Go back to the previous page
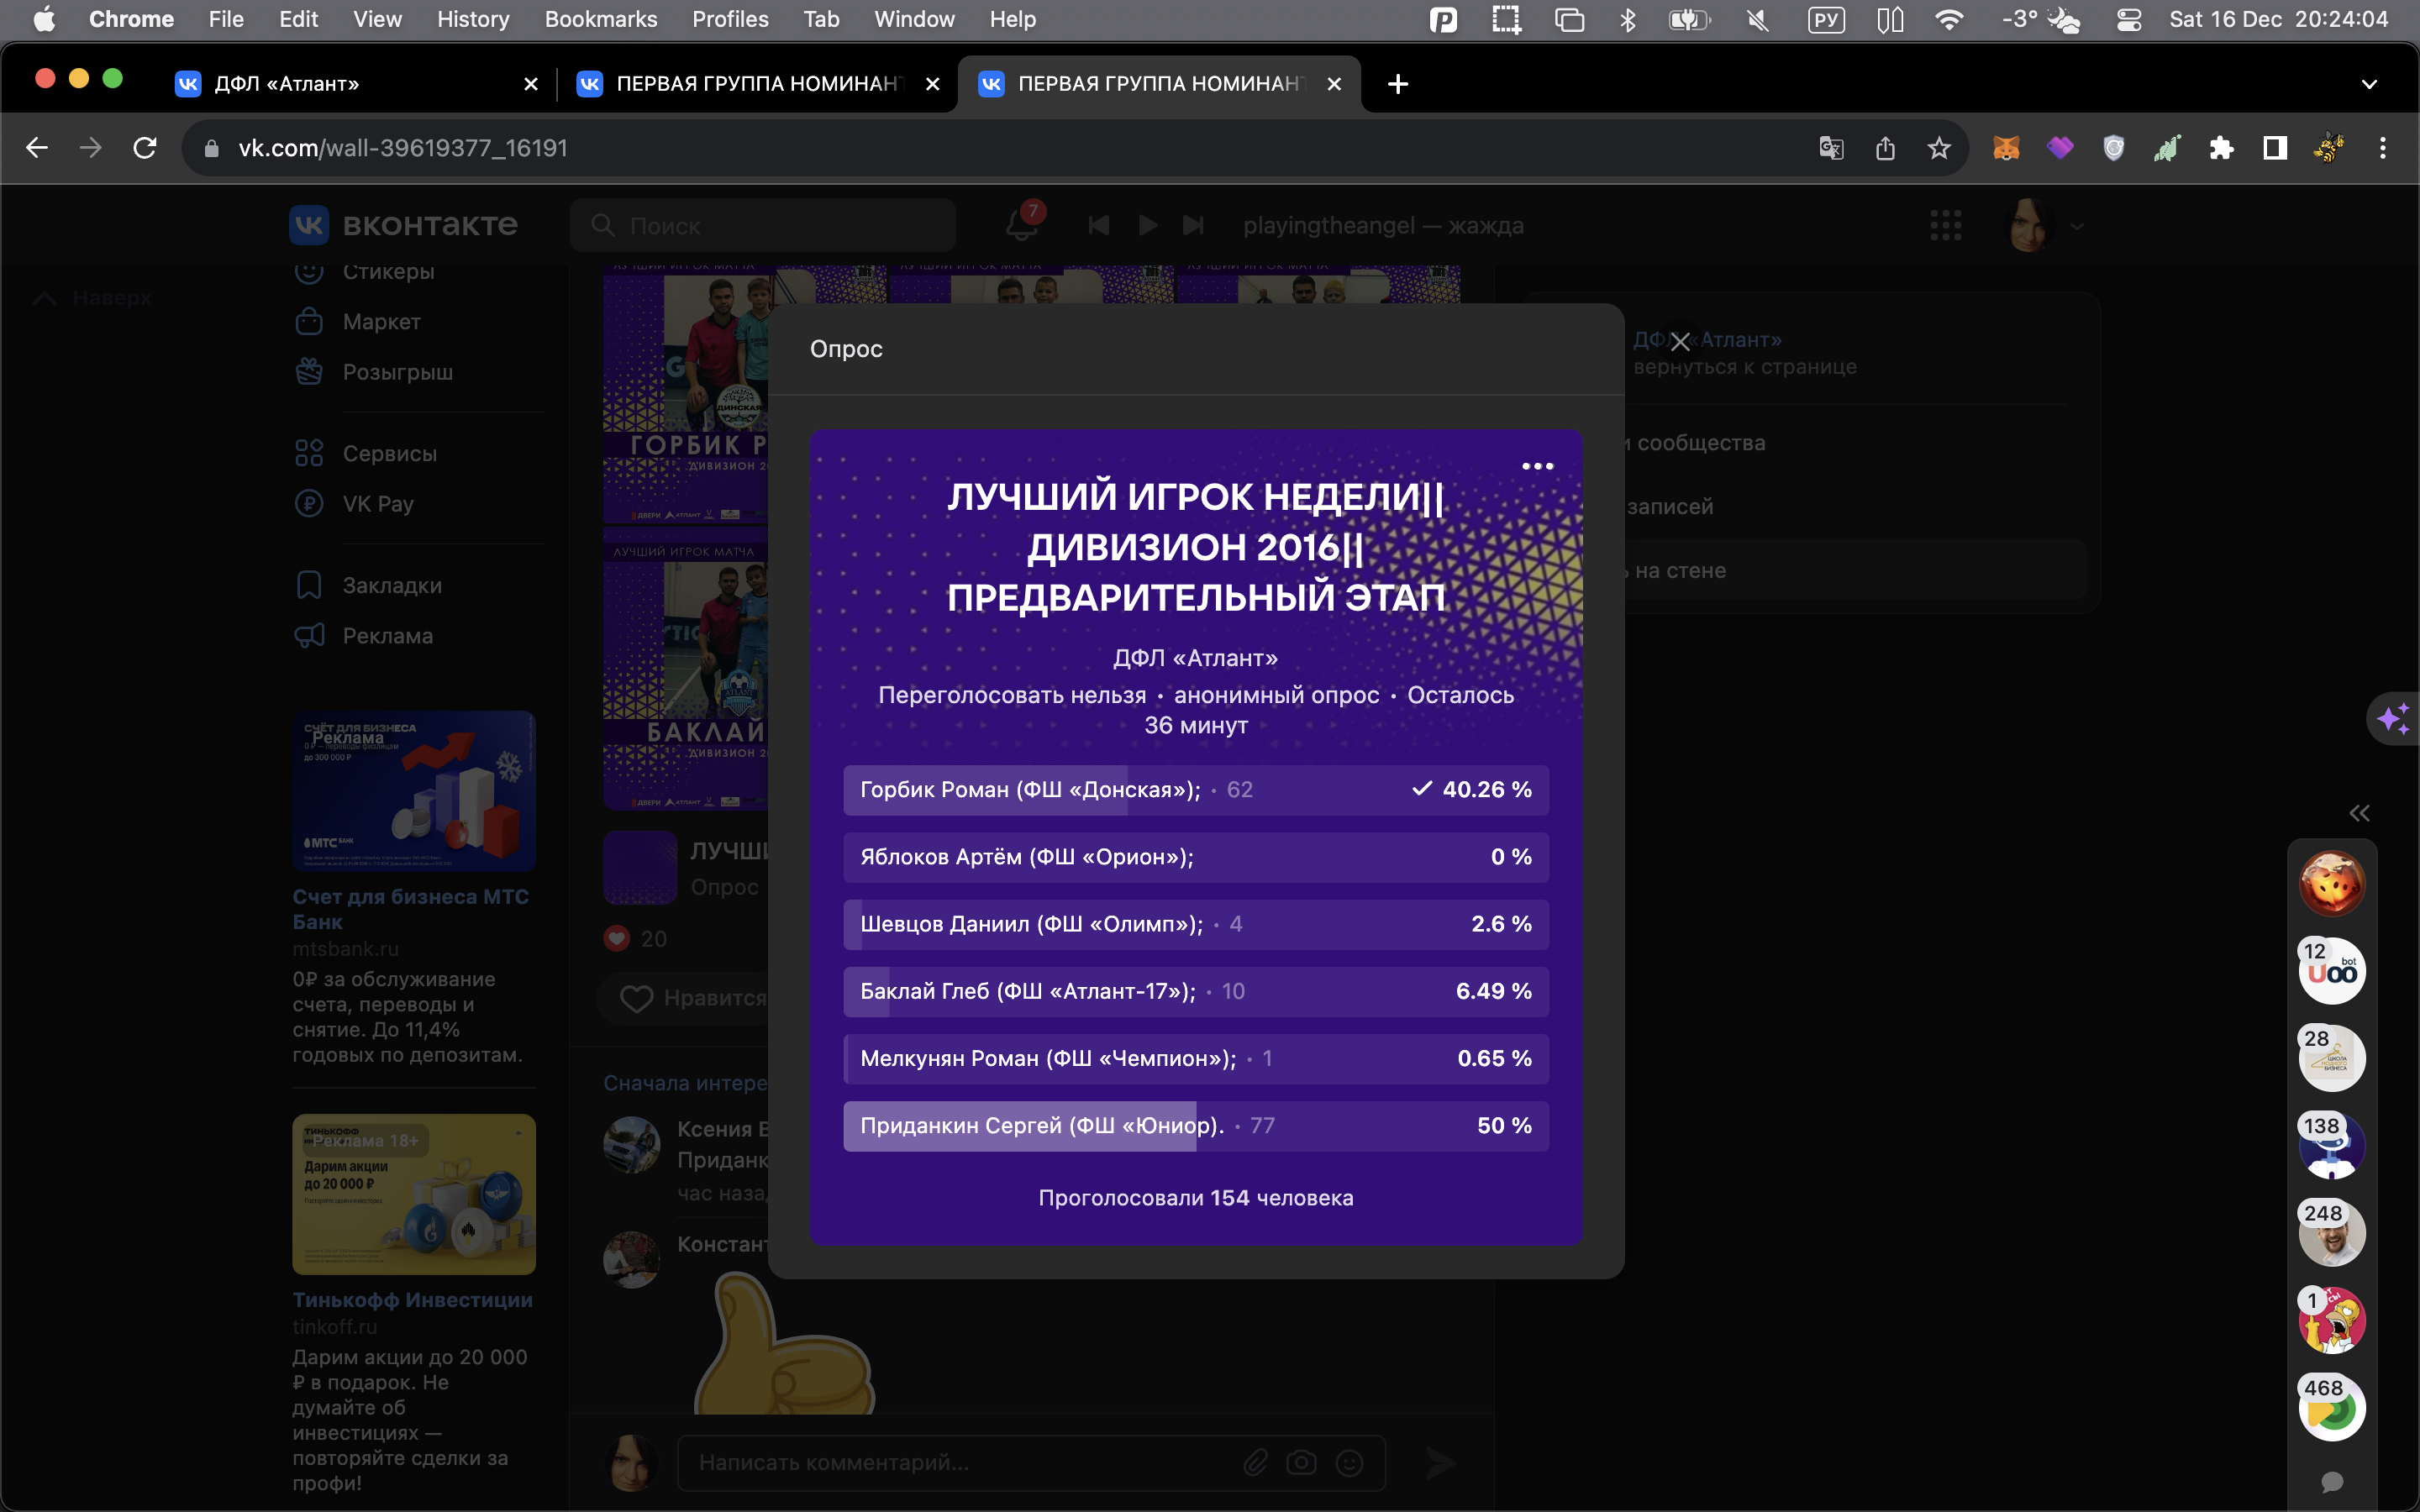The image size is (2420, 1512). click(37, 148)
